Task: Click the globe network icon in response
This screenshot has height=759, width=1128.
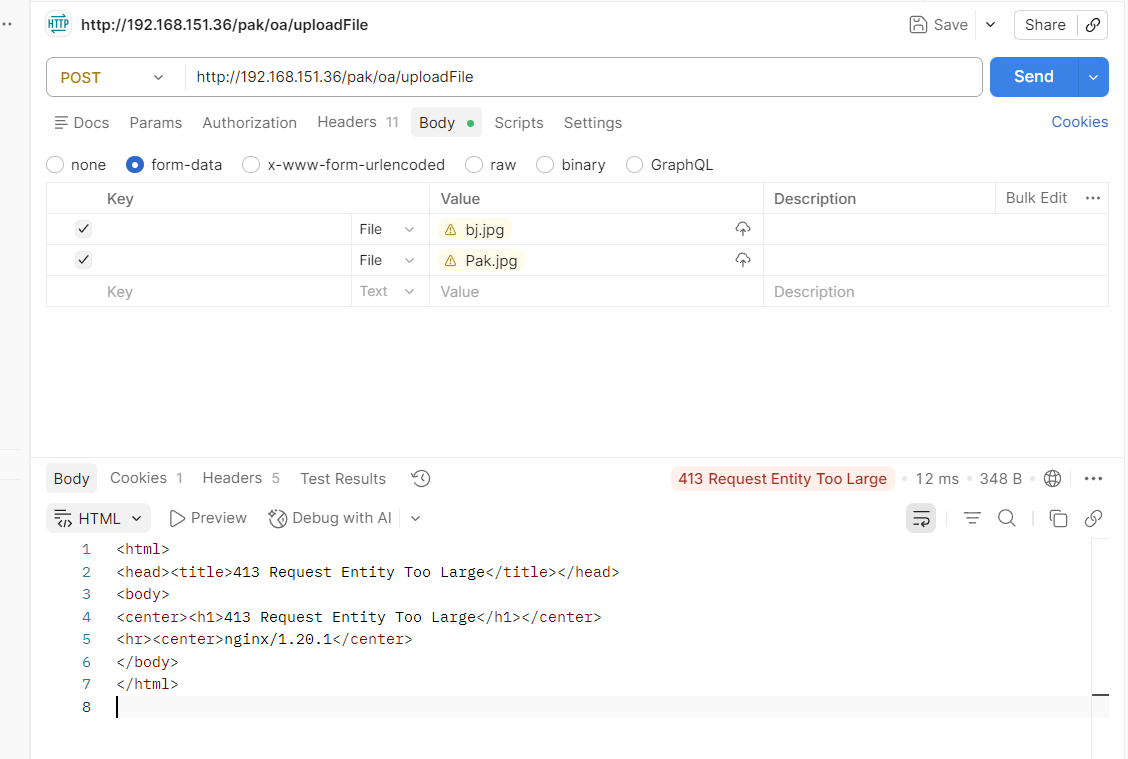Action: click(x=1052, y=478)
